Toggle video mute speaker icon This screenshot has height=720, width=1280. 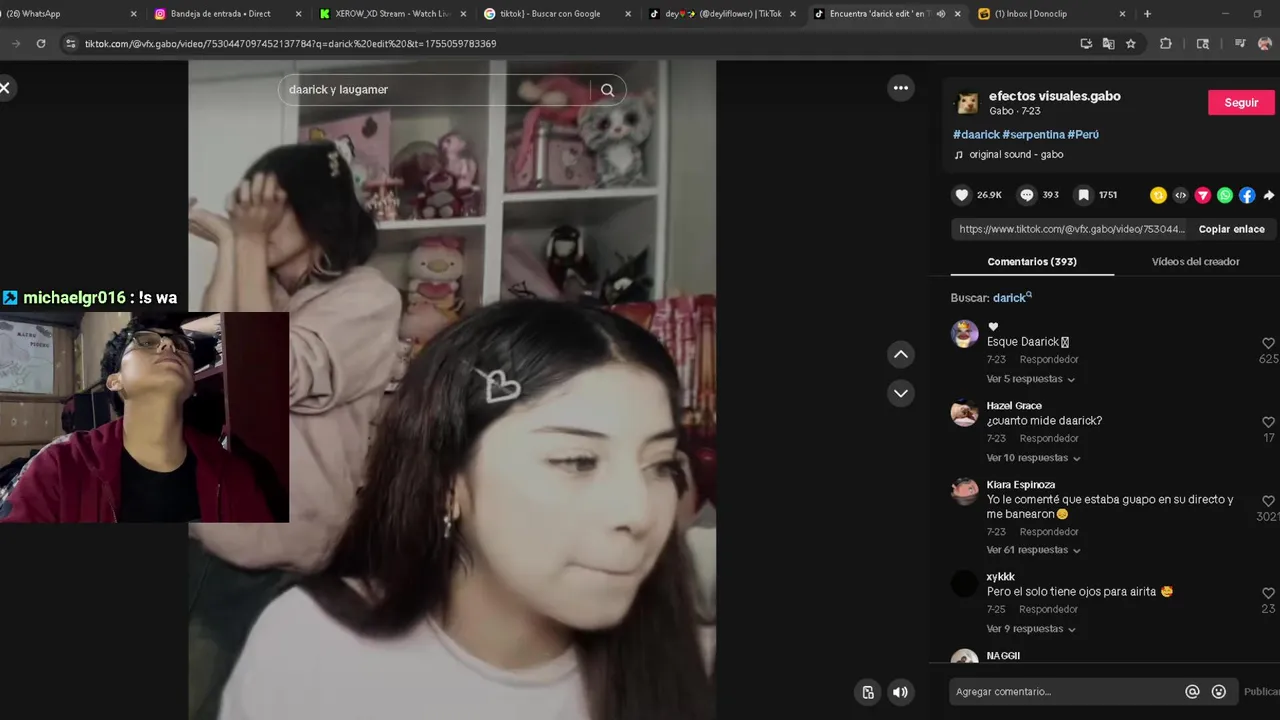pos(900,692)
